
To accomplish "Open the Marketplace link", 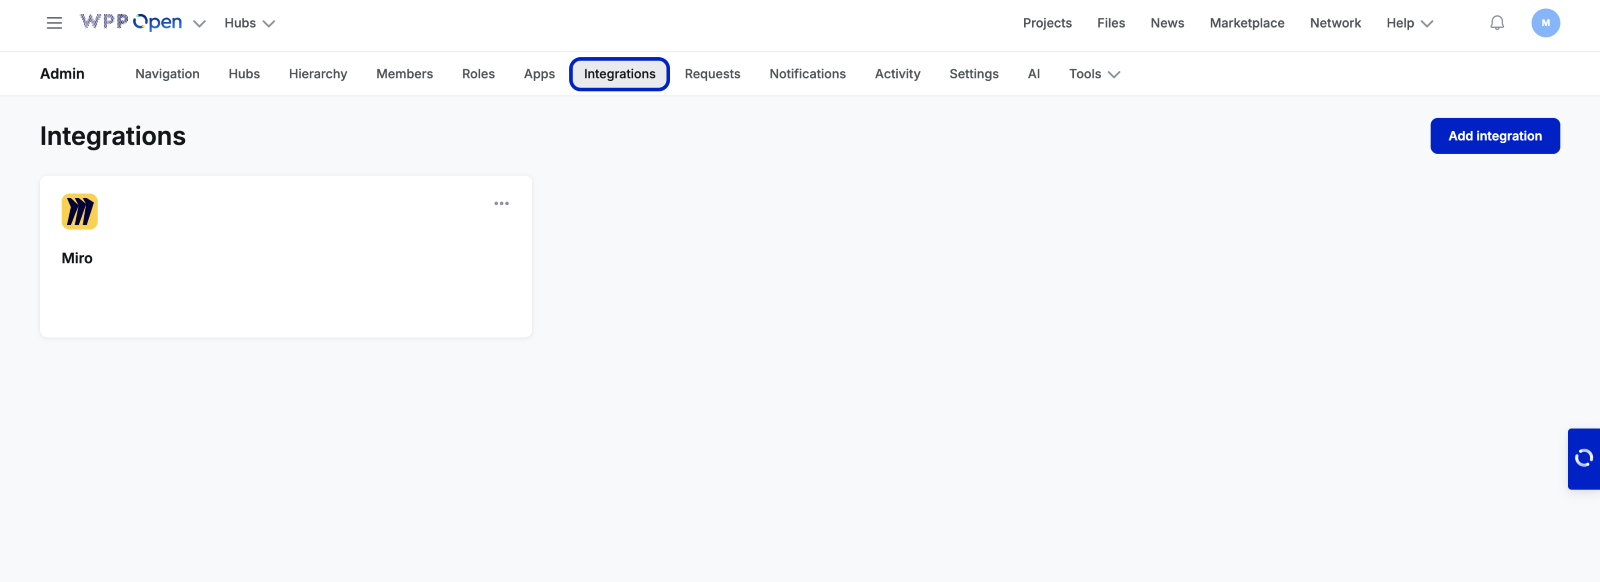I will coord(1247,23).
